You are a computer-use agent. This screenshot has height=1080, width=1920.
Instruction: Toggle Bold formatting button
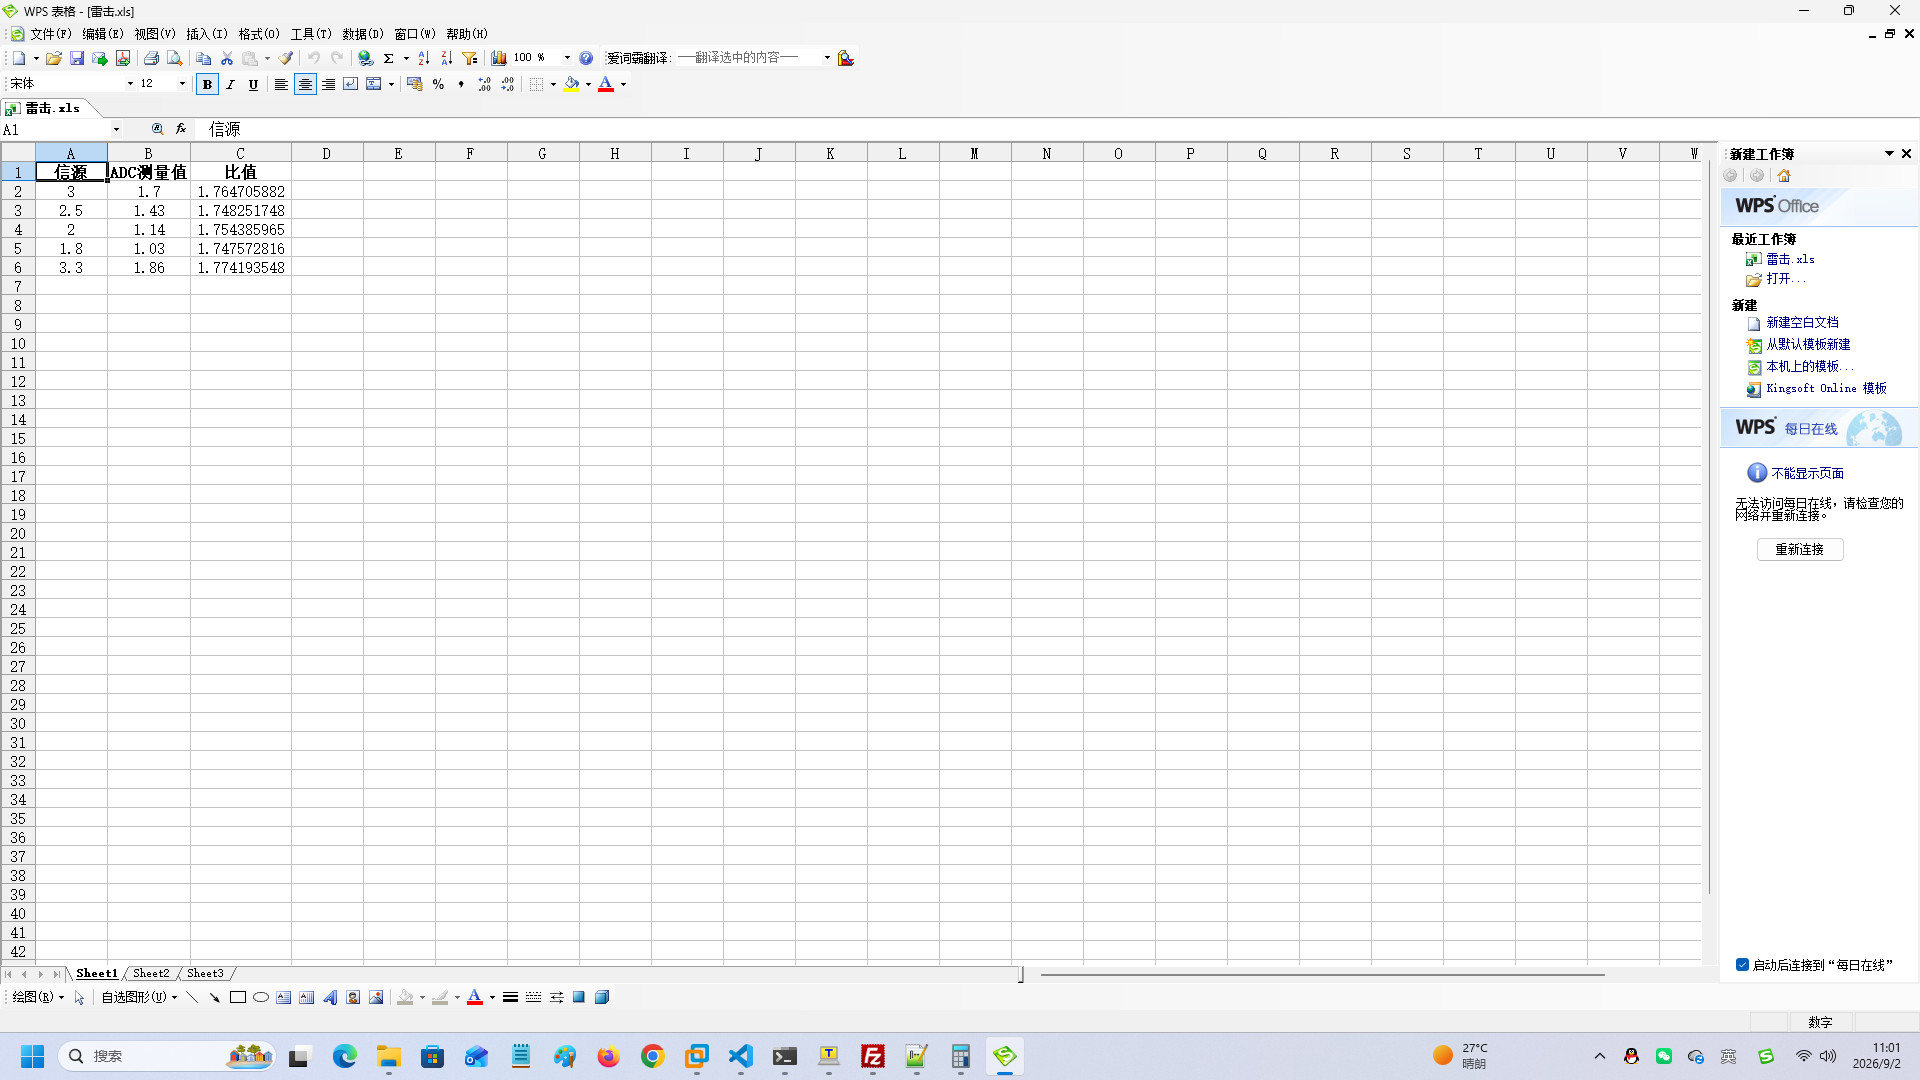[x=207, y=85]
